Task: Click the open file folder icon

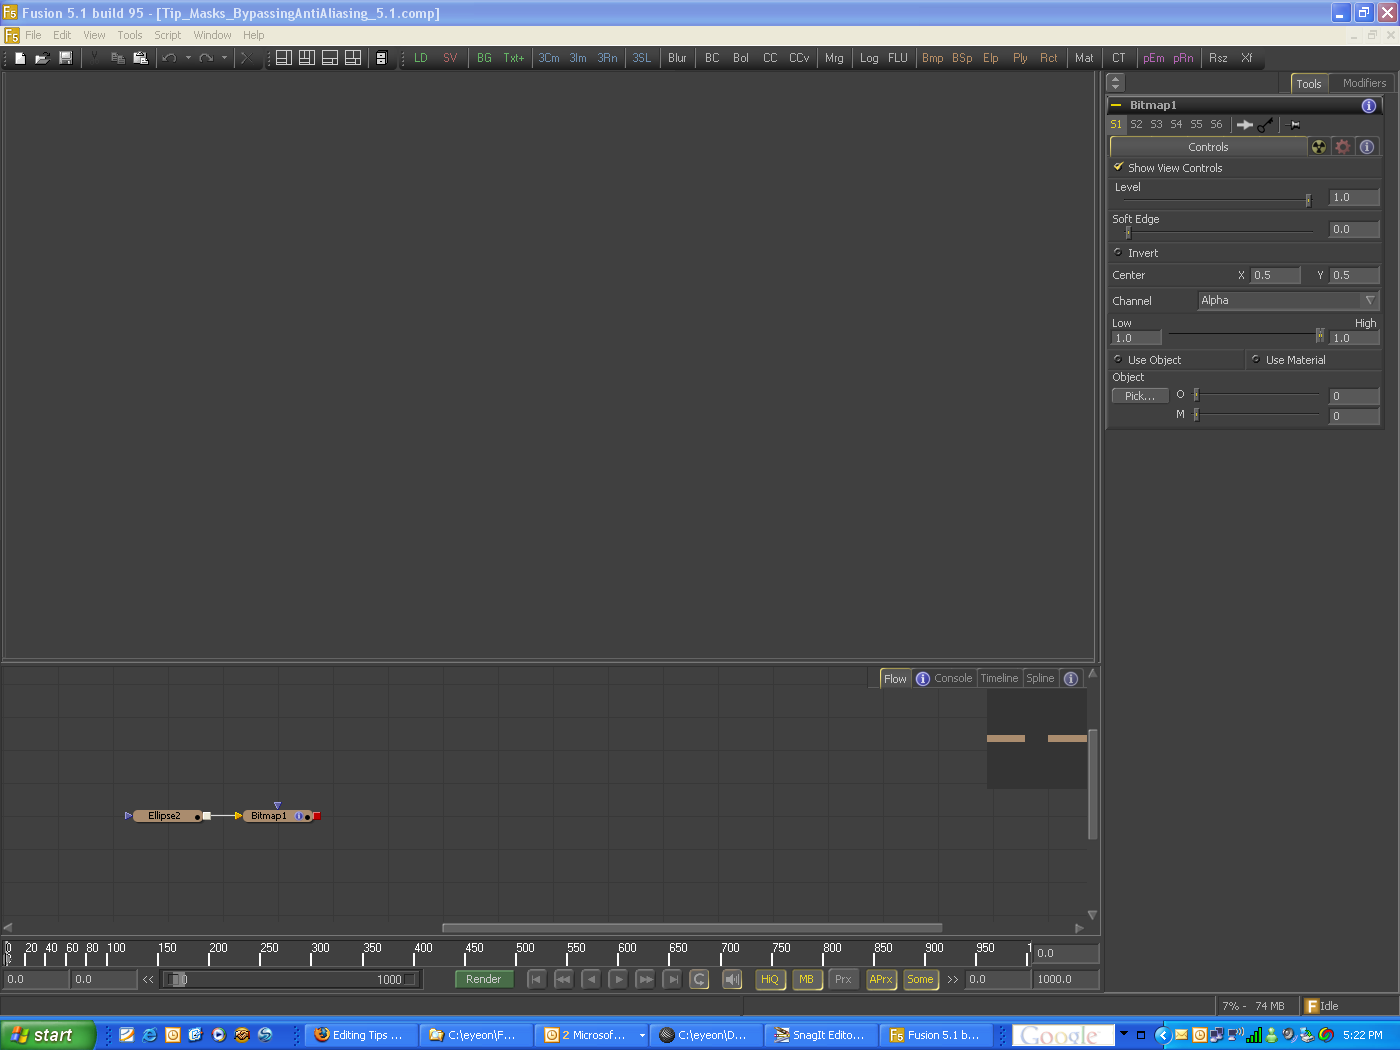Action: pyautogui.click(x=42, y=58)
